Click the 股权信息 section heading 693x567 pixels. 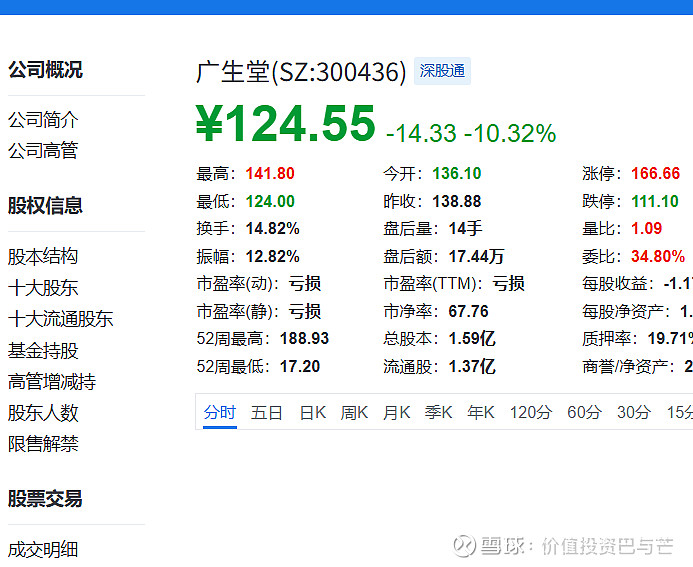[x=46, y=206]
